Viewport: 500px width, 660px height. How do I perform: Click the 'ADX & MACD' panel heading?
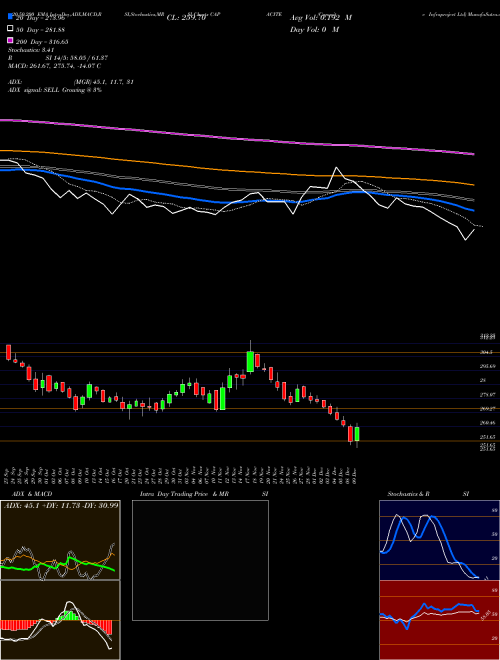point(32,494)
